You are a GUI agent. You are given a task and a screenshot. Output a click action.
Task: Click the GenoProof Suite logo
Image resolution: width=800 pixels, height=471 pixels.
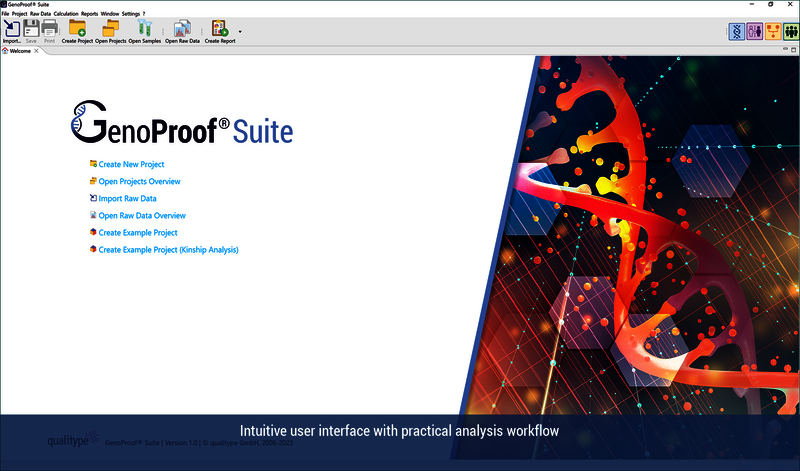182,122
